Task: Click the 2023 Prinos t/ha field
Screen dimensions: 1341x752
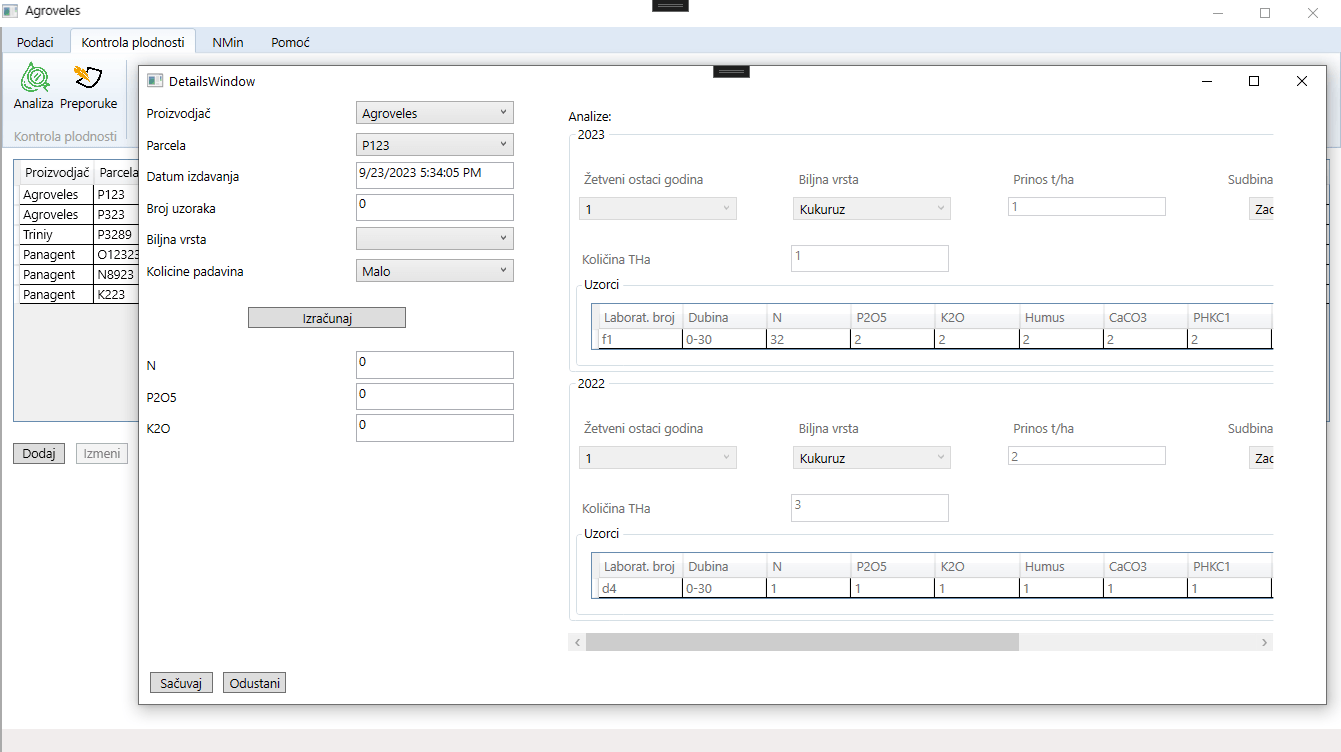Action: point(1087,206)
